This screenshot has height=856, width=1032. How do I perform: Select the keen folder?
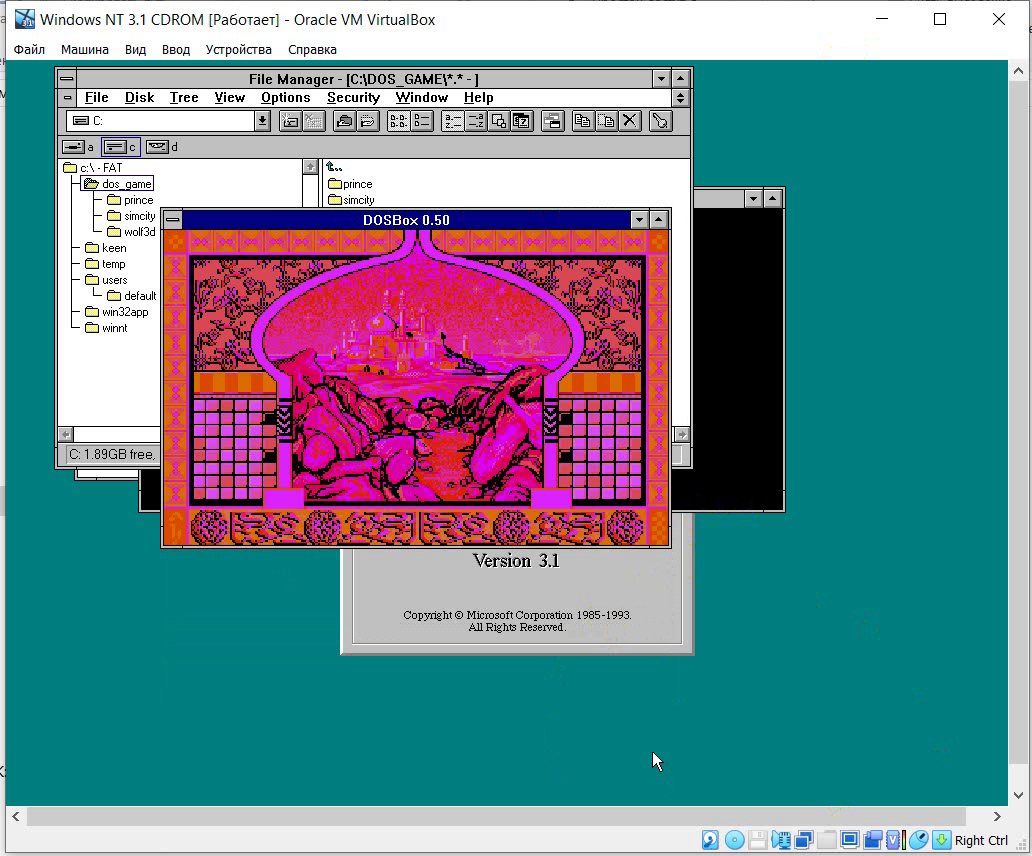(105, 248)
